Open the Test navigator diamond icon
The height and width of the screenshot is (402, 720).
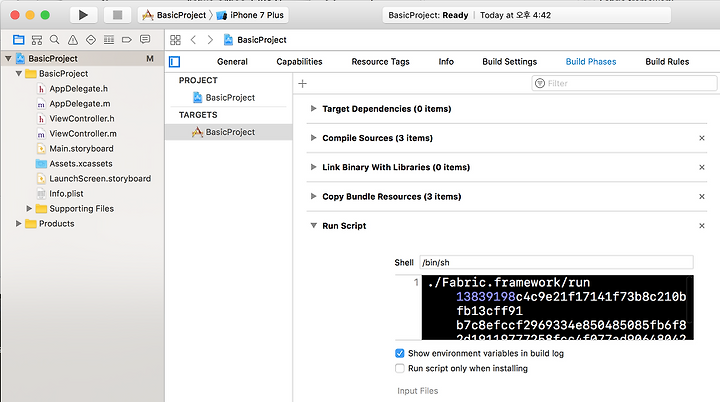(x=91, y=40)
